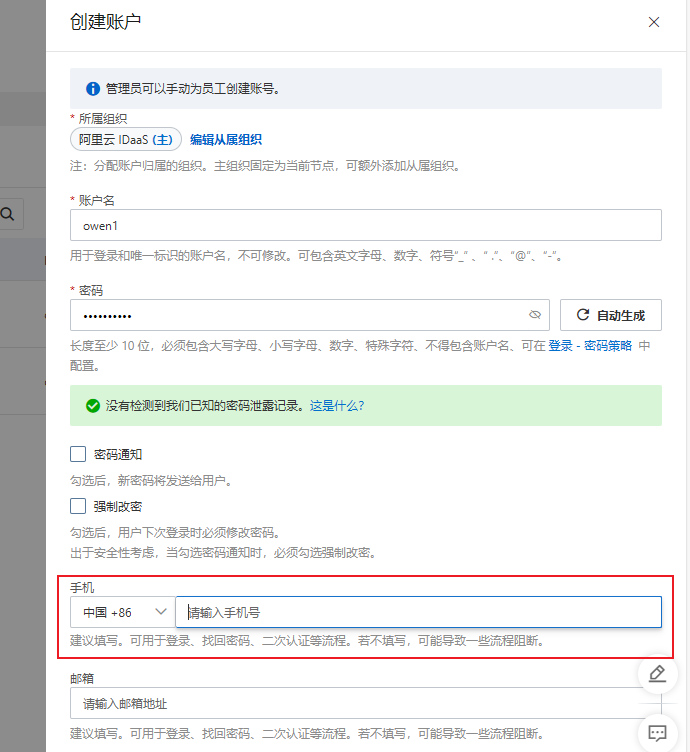Open the 登录 - 密码策略 link

[x=590, y=346]
